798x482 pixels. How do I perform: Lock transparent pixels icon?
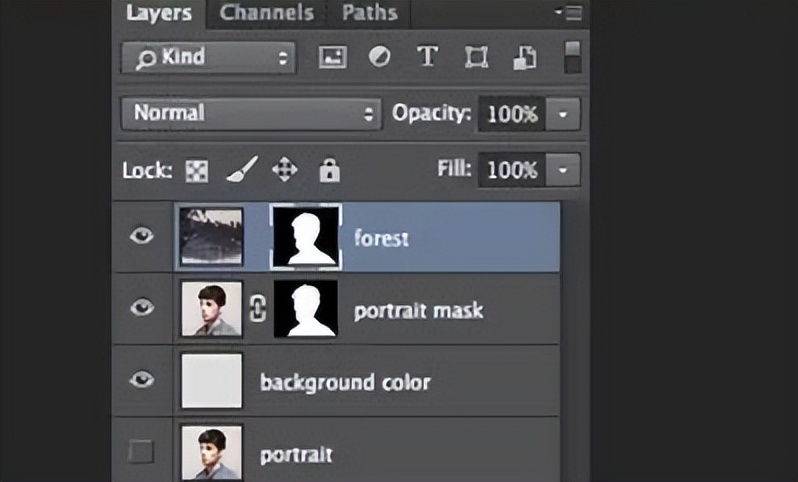click(196, 171)
